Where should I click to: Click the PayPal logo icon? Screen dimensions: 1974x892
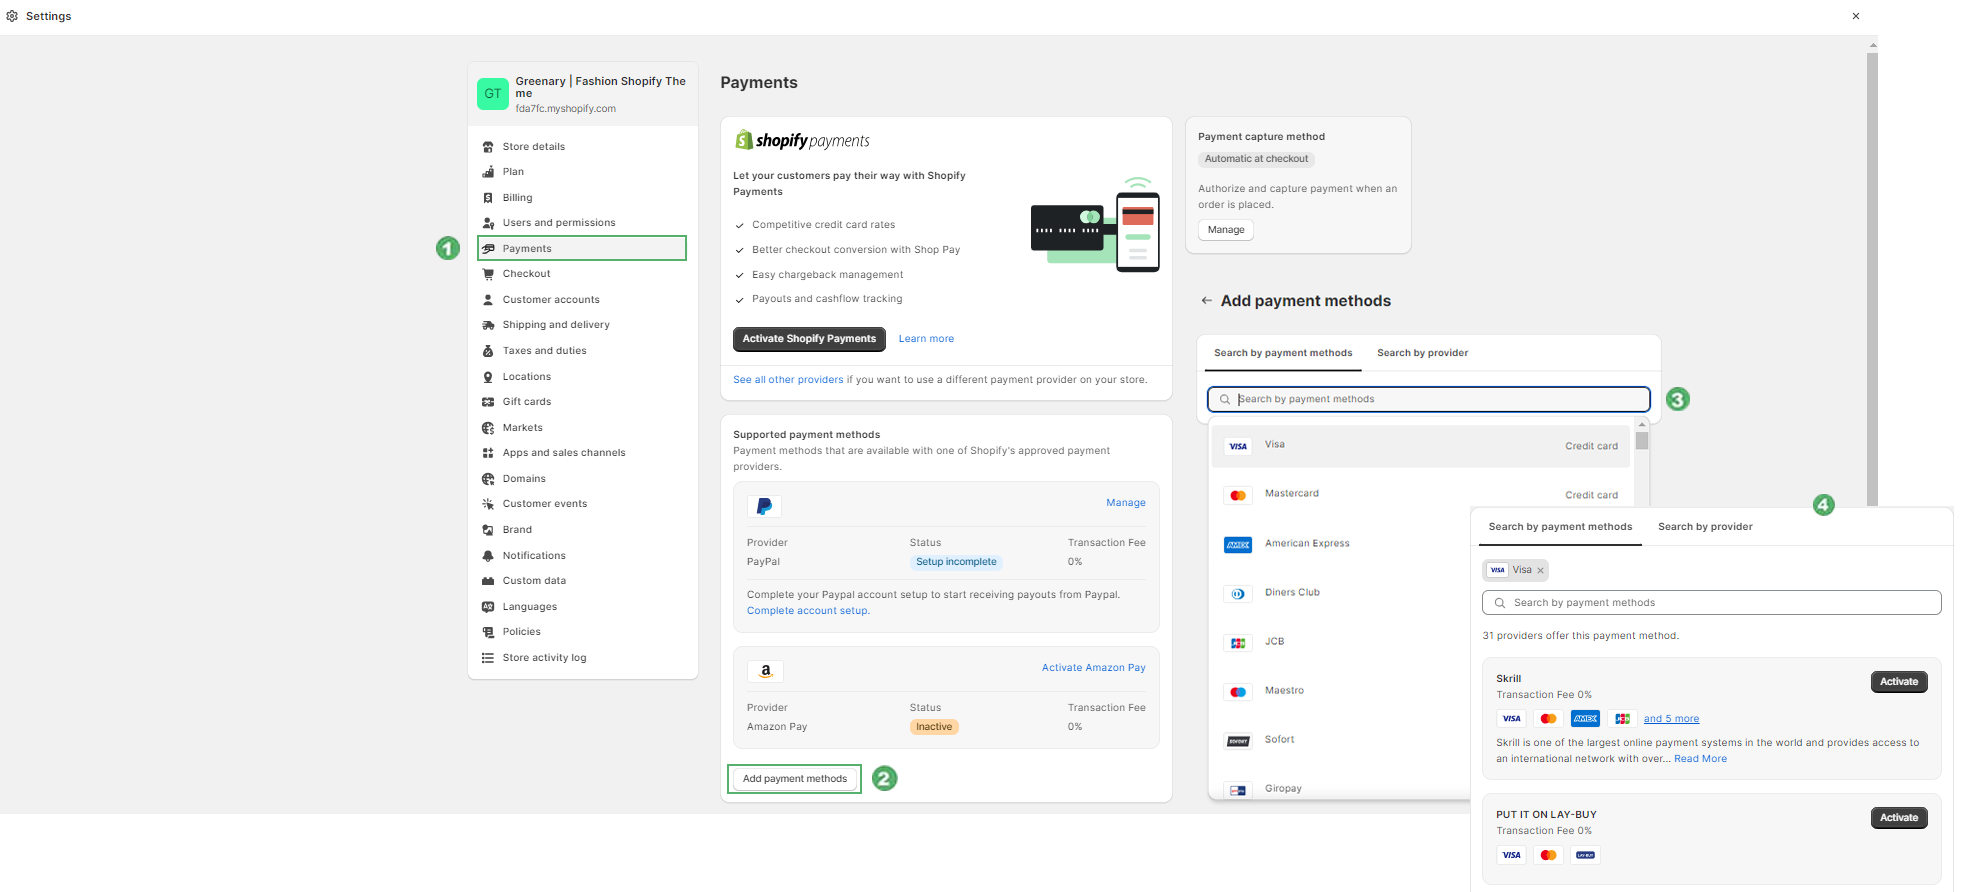pos(764,507)
